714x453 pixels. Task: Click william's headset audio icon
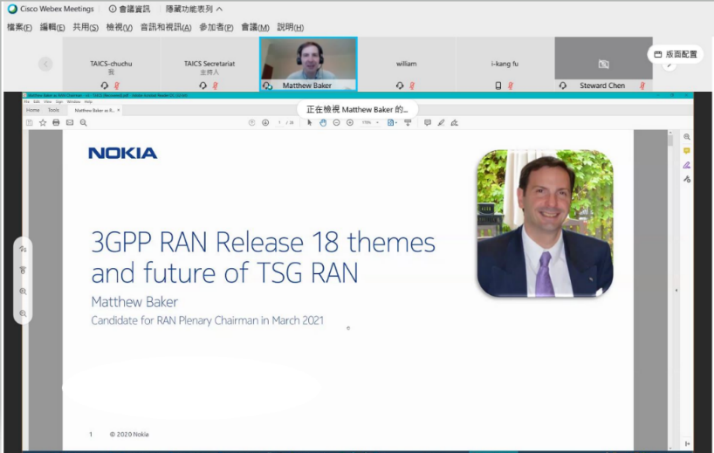(x=399, y=86)
